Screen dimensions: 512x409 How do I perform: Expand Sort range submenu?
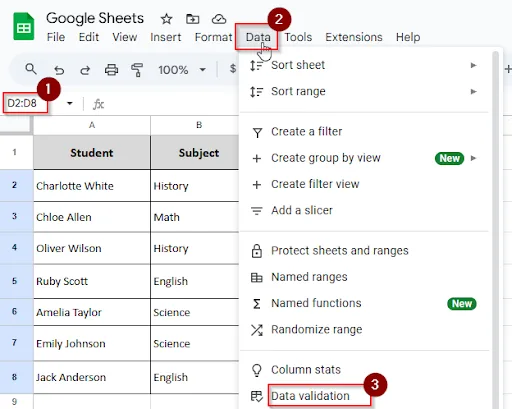click(364, 91)
